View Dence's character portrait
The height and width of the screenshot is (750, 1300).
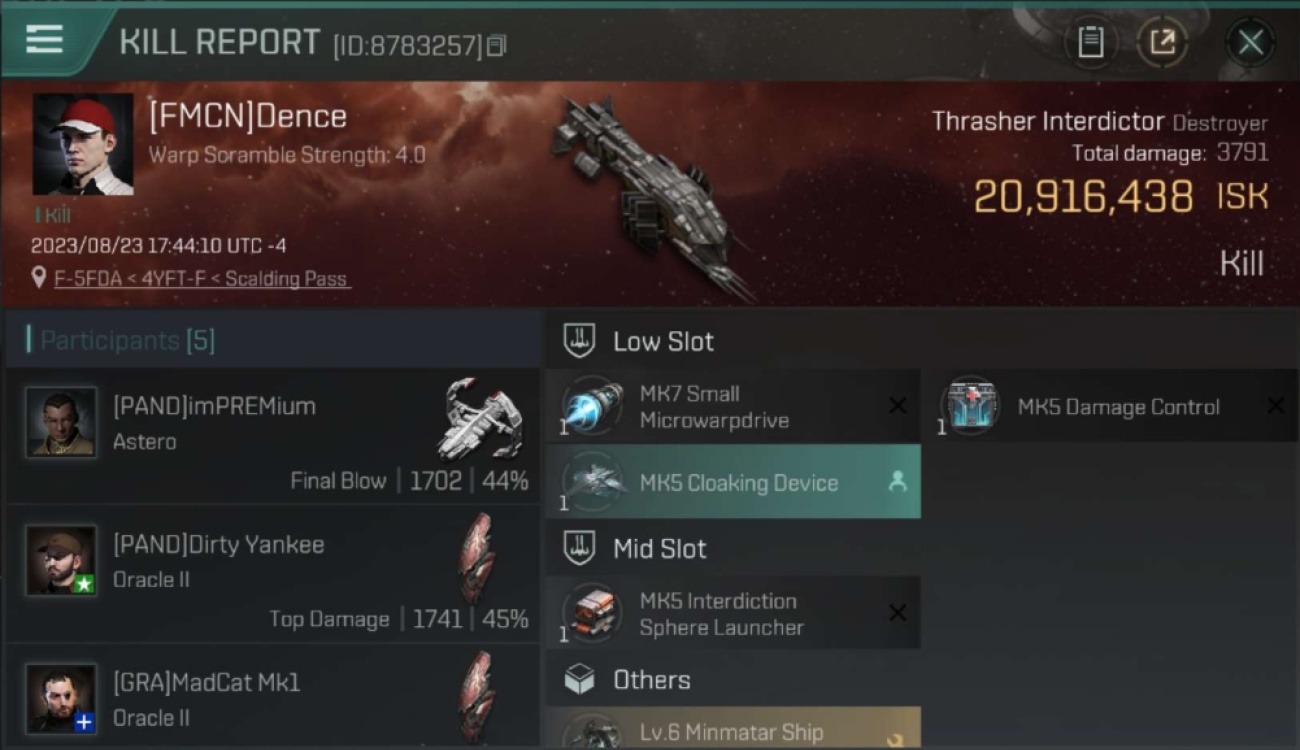tap(83, 144)
